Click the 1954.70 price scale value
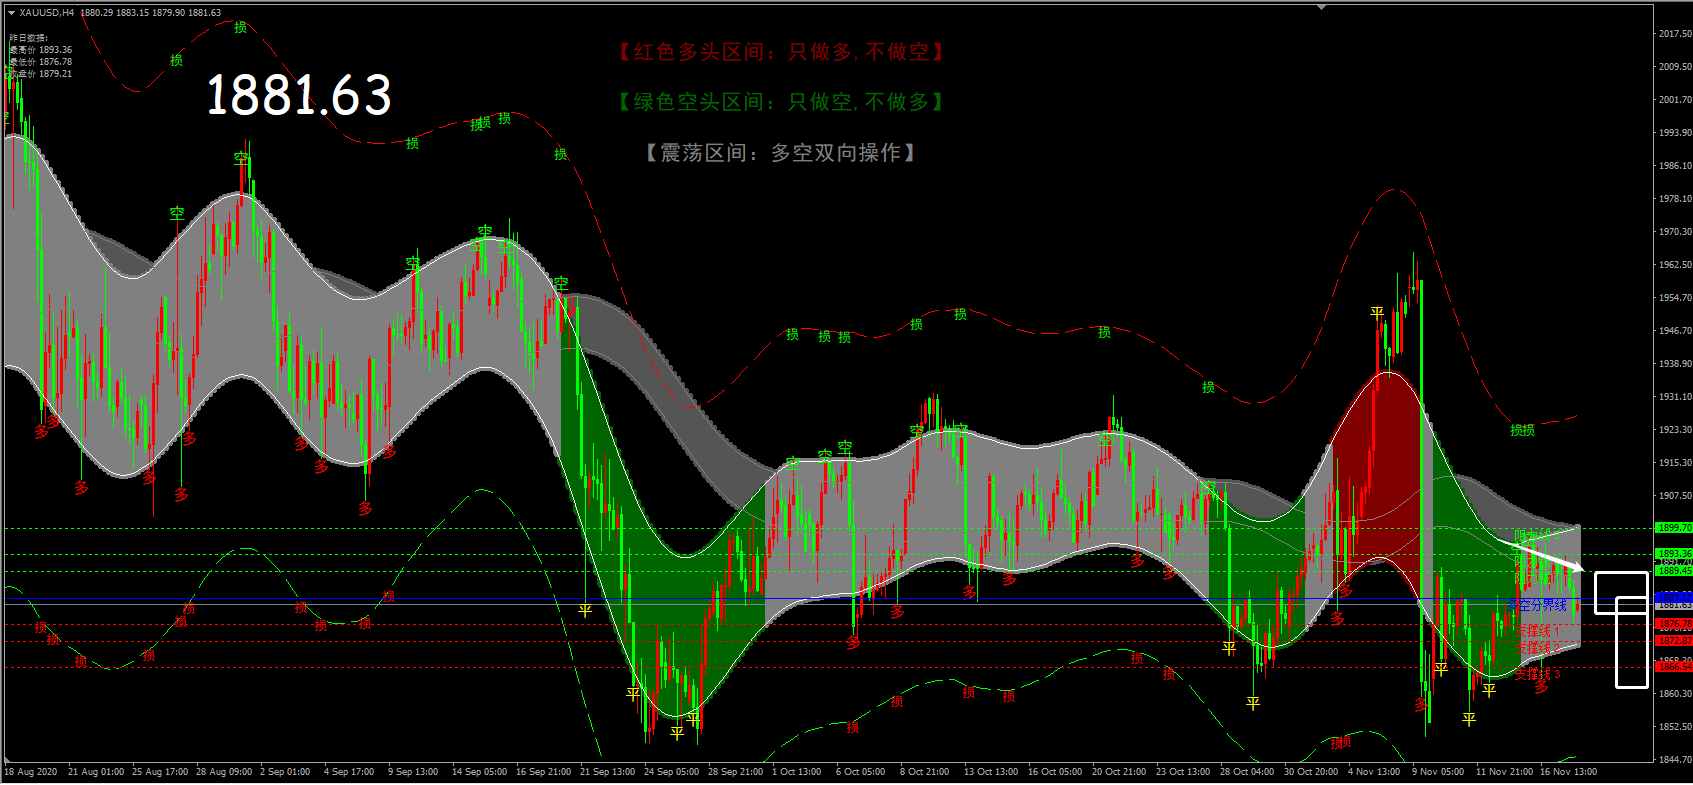The image size is (1693, 785). 1675,298
